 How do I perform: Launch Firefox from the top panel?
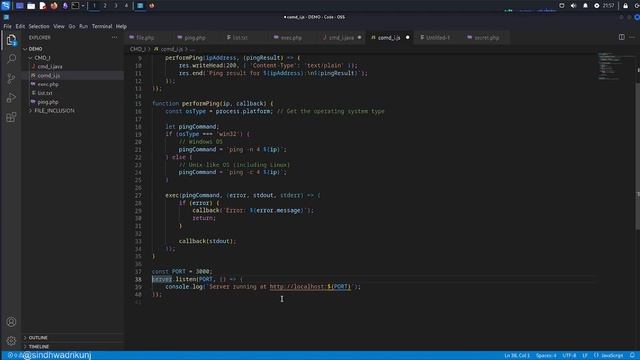(x=54, y=6)
